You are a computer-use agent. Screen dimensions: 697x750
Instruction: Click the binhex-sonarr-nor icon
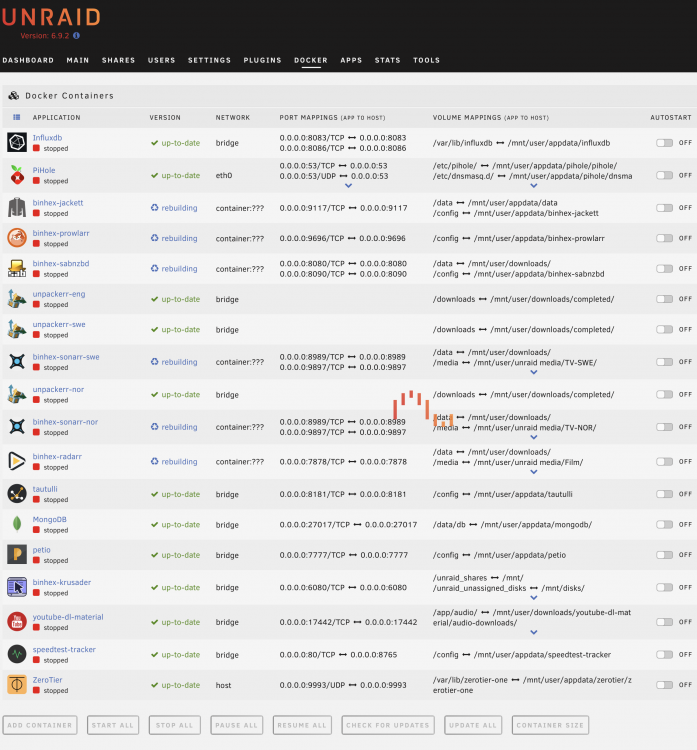coord(17,427)
